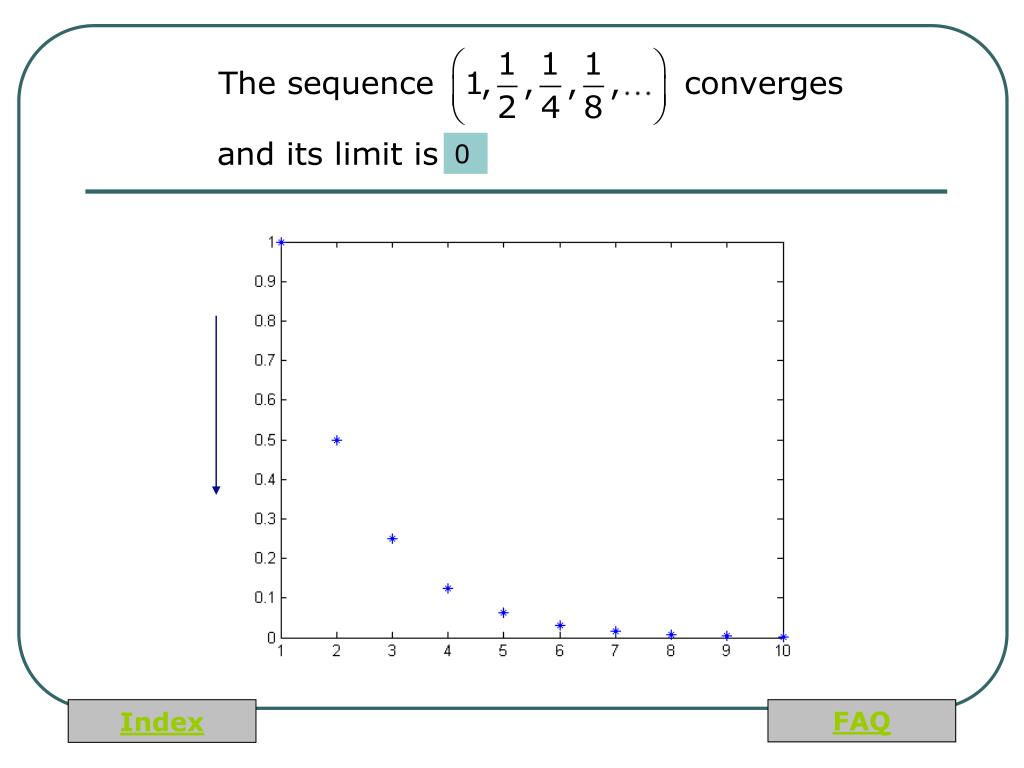This screenshot has height=768, width=1024.
Task: Click the horizontal divider line under the heading
Action: [x=516, y=191]
